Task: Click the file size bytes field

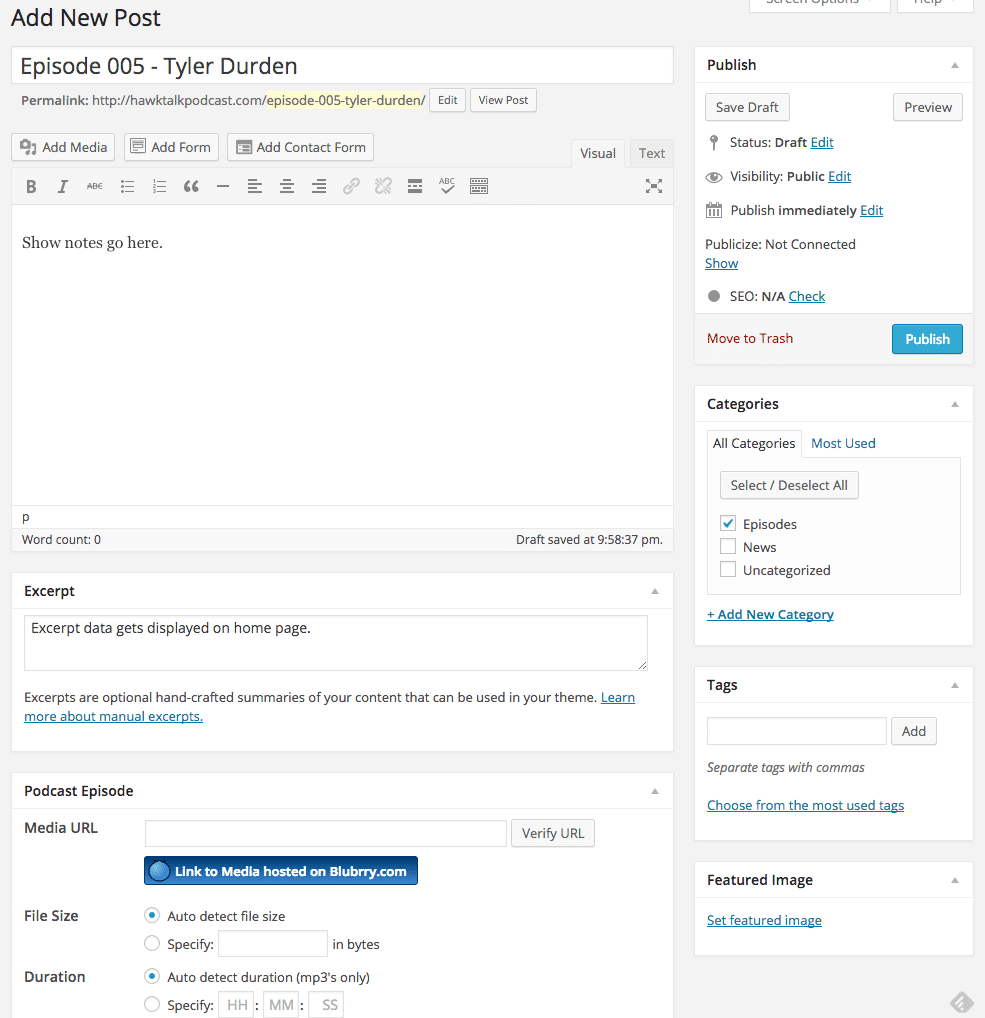Action: click(273, 943)
